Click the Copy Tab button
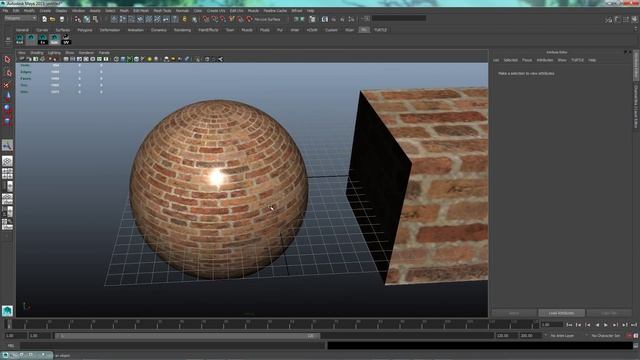640x360 pixels. [x=609, y=313]
